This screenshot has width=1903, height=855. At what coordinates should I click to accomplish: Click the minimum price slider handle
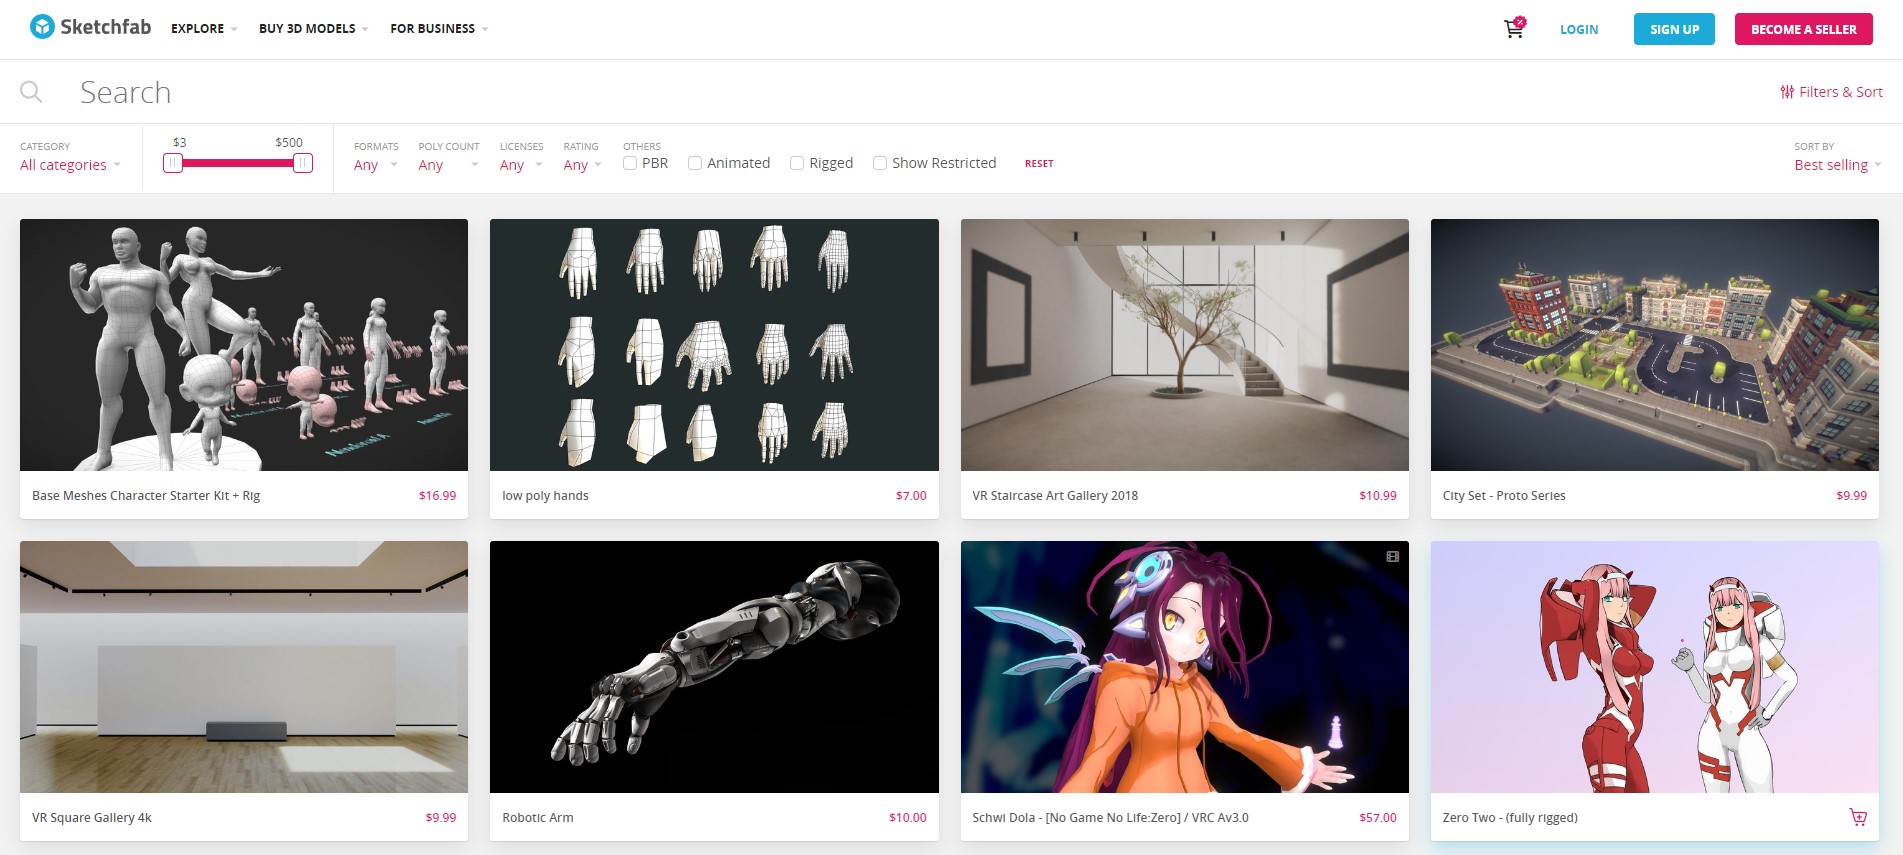click(173, 163)
